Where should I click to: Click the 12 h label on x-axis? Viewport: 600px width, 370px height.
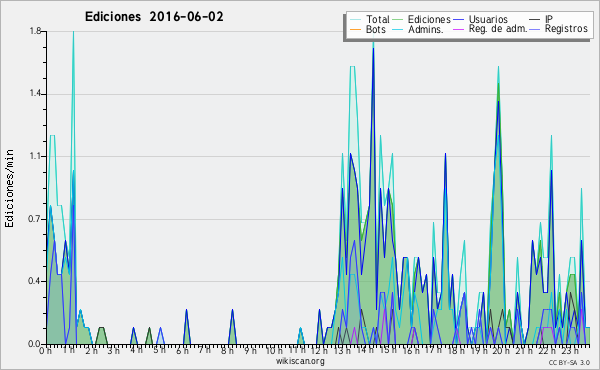[319, 351]
